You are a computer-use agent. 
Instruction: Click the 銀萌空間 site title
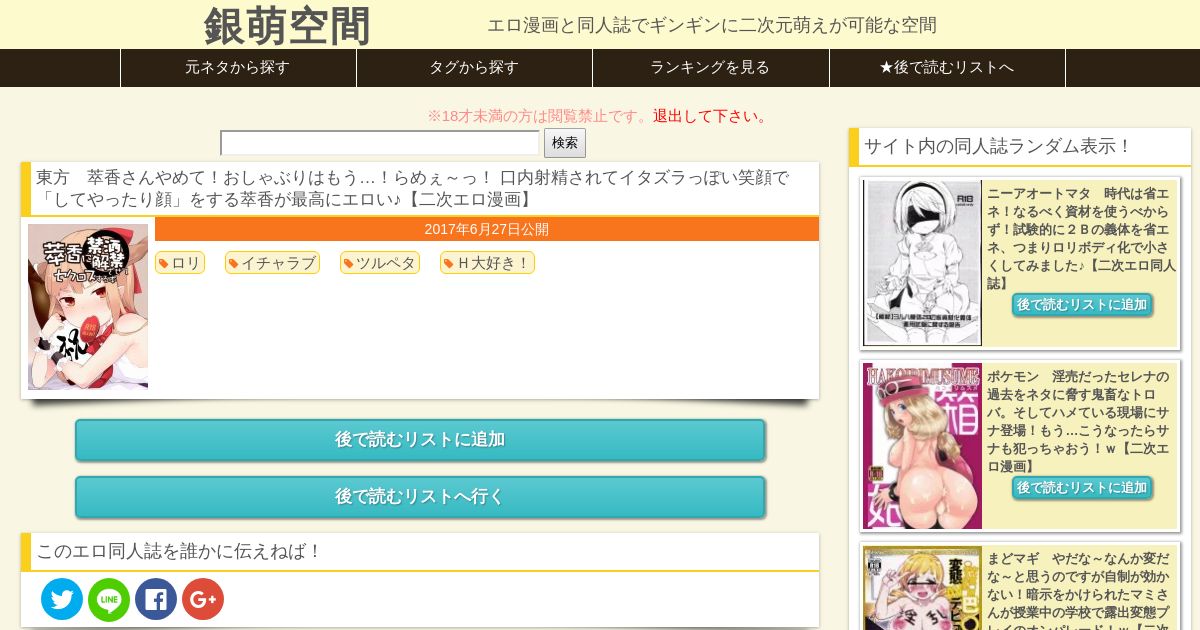[x=287, y=25]
